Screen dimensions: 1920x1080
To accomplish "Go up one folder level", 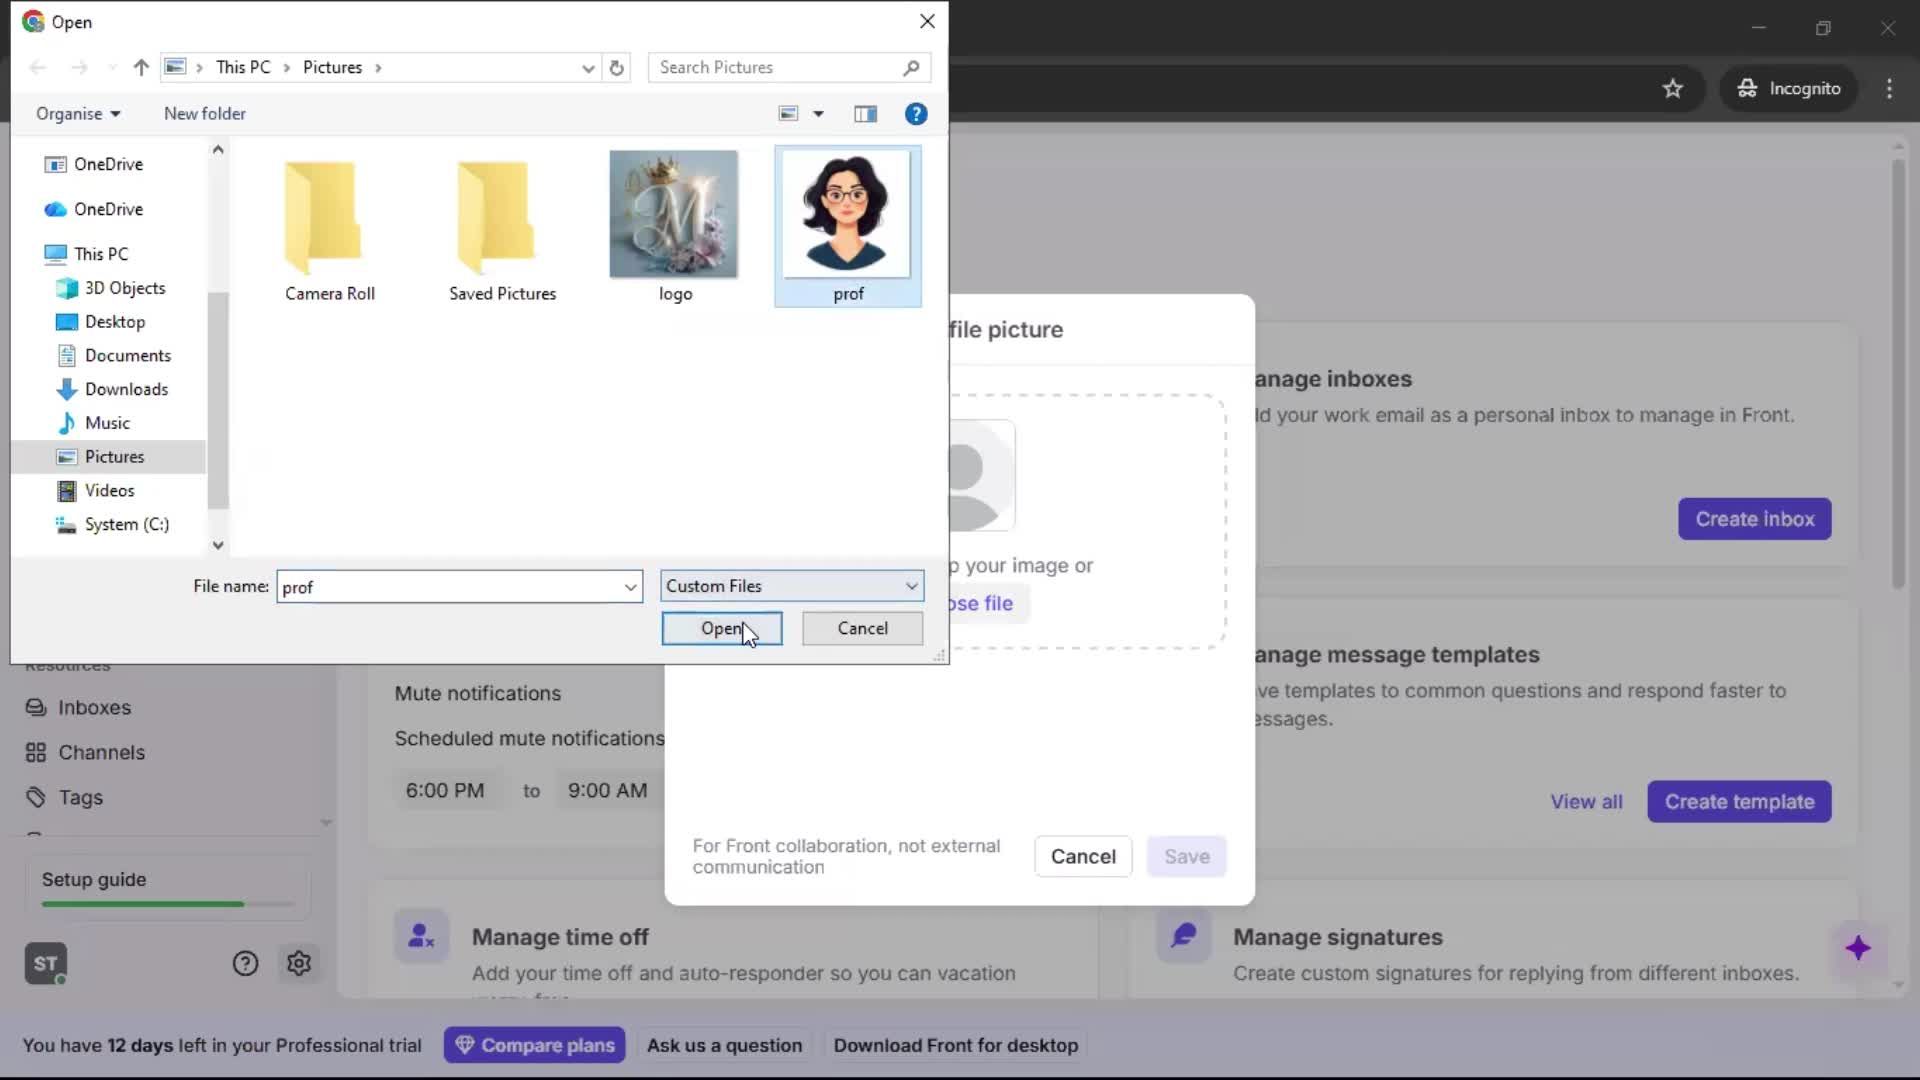I will click(140, 67).
